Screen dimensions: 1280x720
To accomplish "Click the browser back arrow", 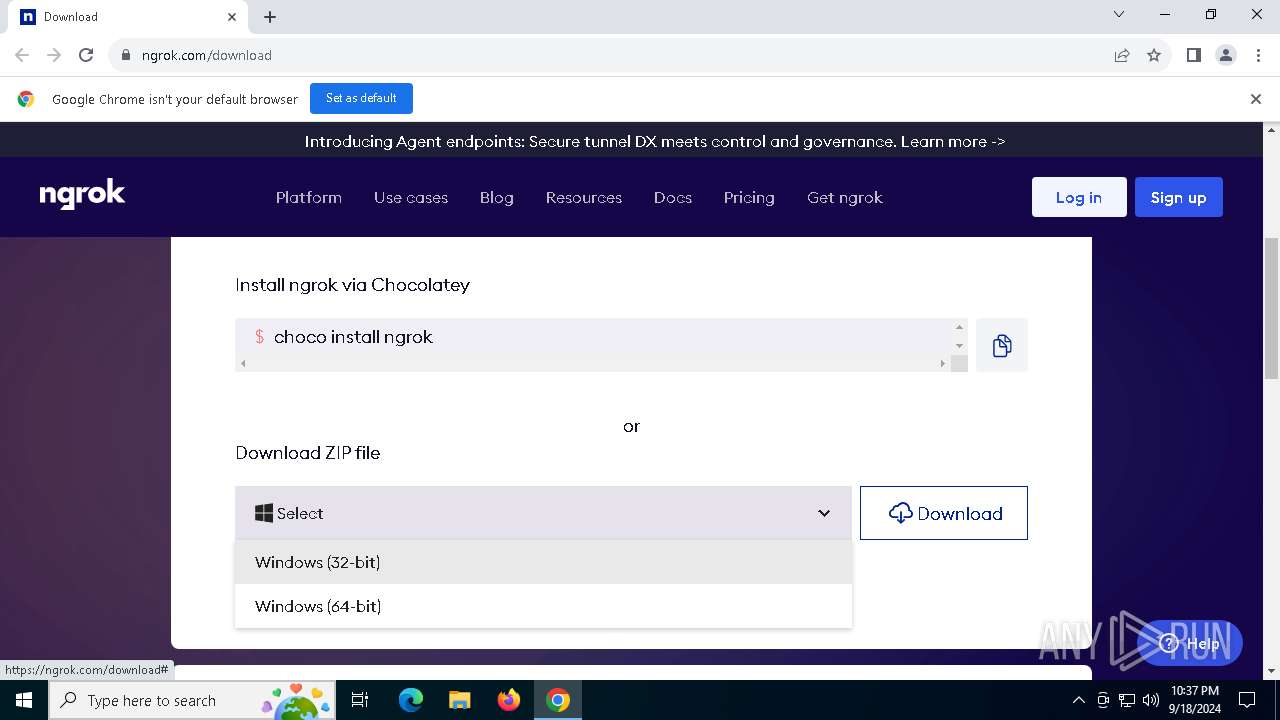I will 22,55.
